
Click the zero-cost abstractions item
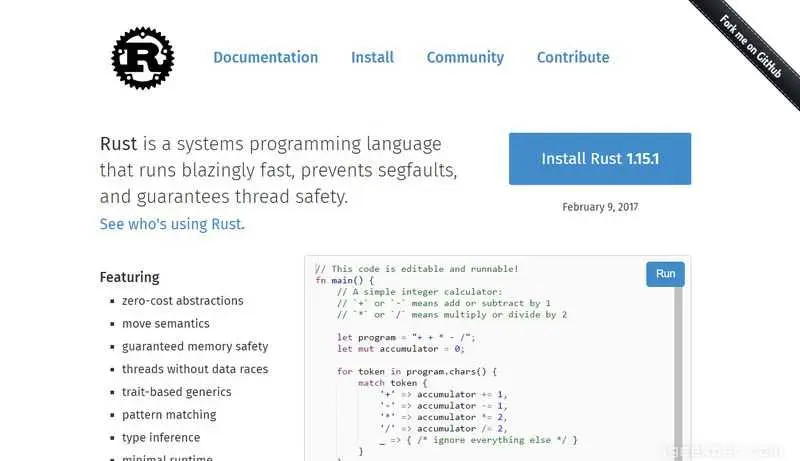[x=183, y=301]
